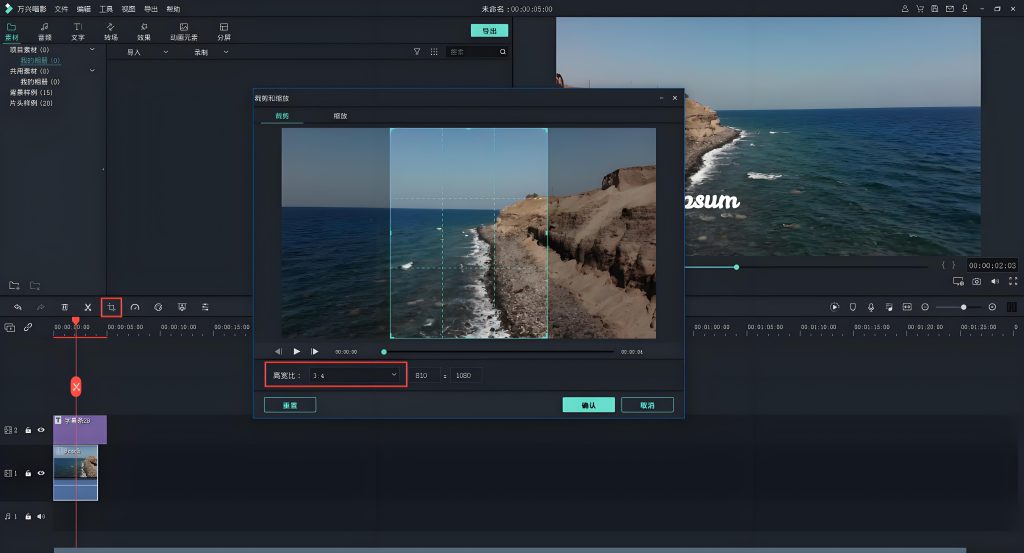Mute audio track 1 speaker icon
The height and width of the screenshot is (553, 1024).
coord(41,517)
